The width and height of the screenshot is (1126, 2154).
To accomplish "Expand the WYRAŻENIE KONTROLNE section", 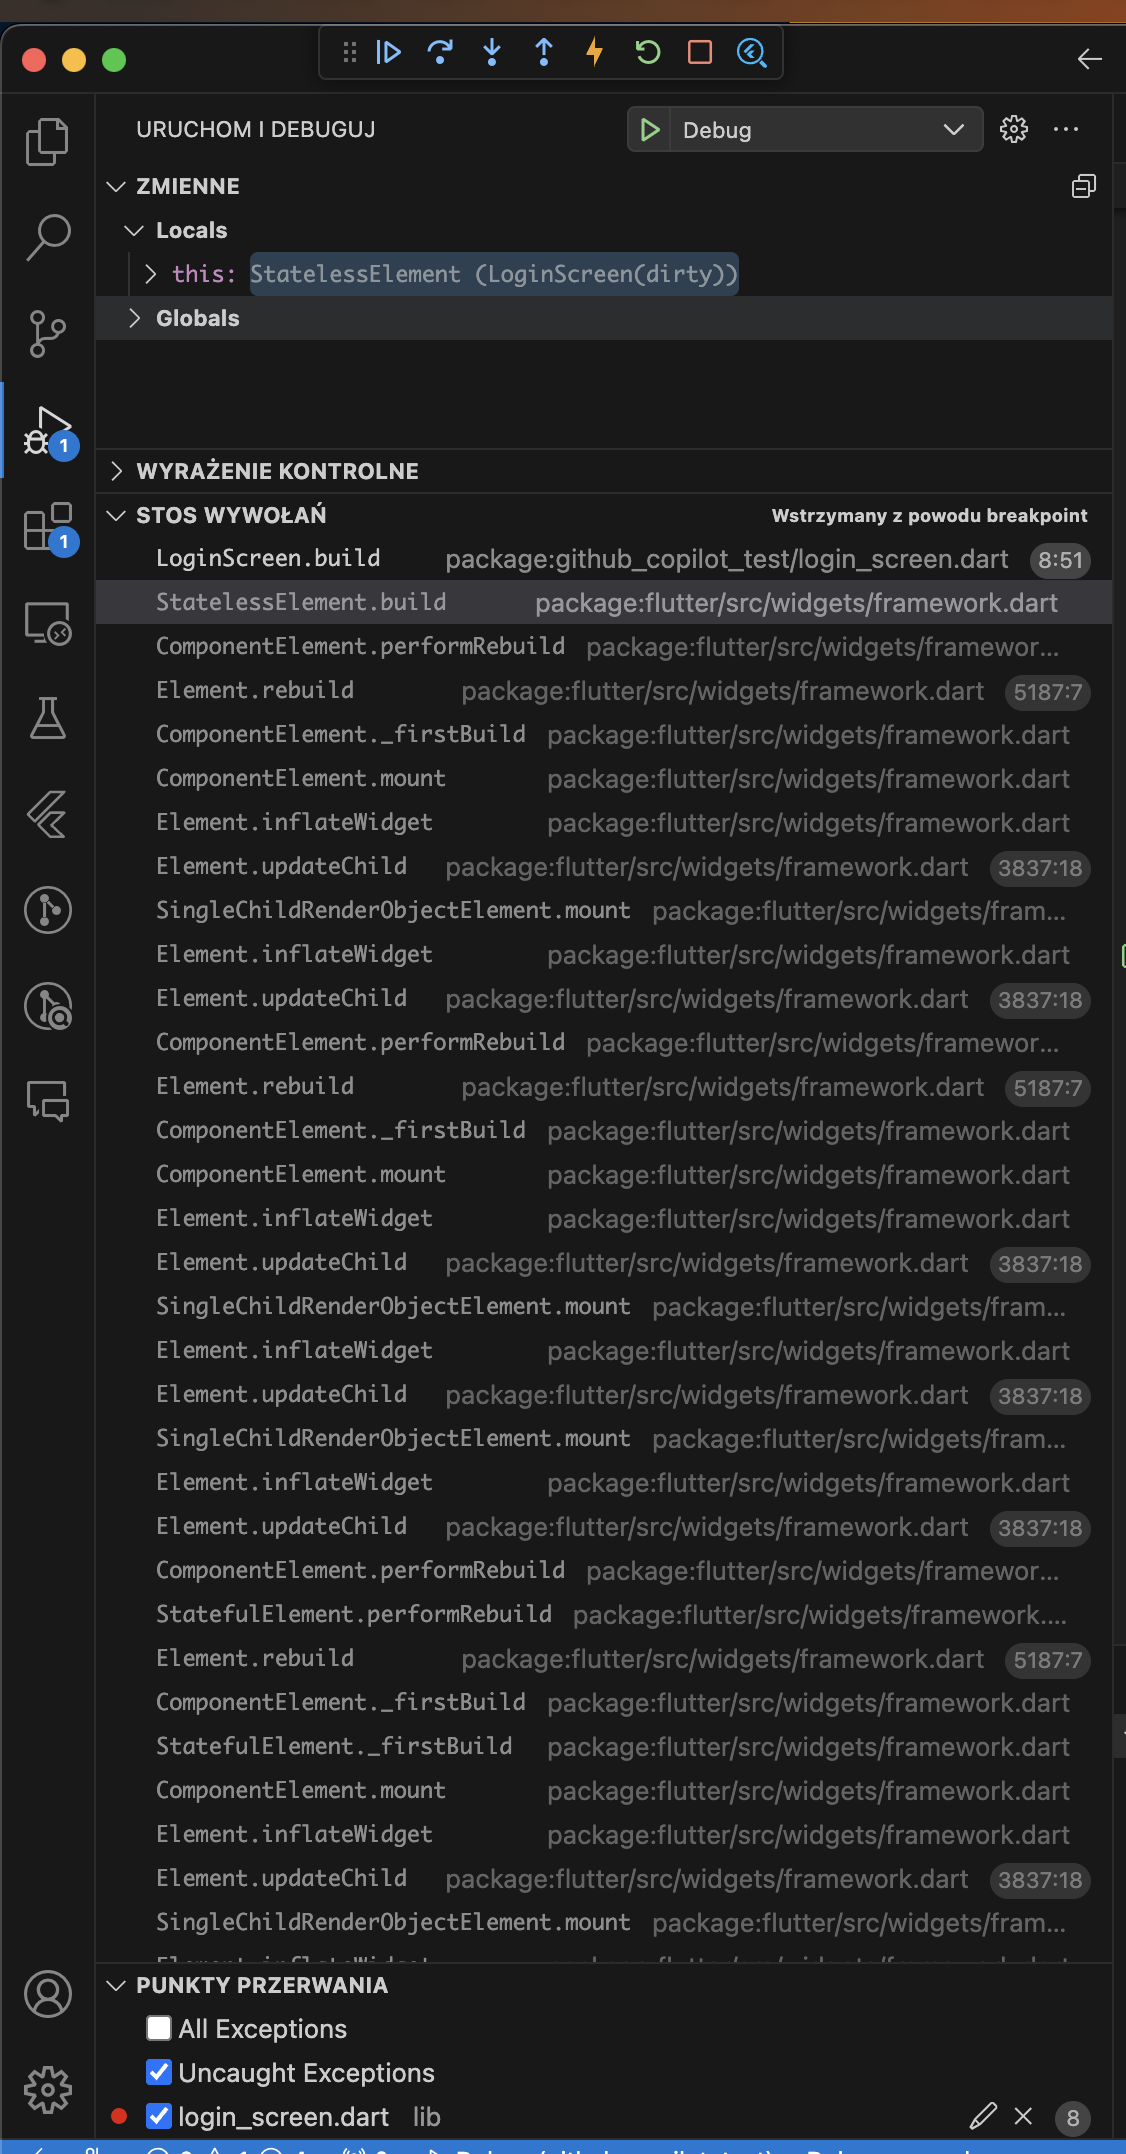I will (277, 471).
